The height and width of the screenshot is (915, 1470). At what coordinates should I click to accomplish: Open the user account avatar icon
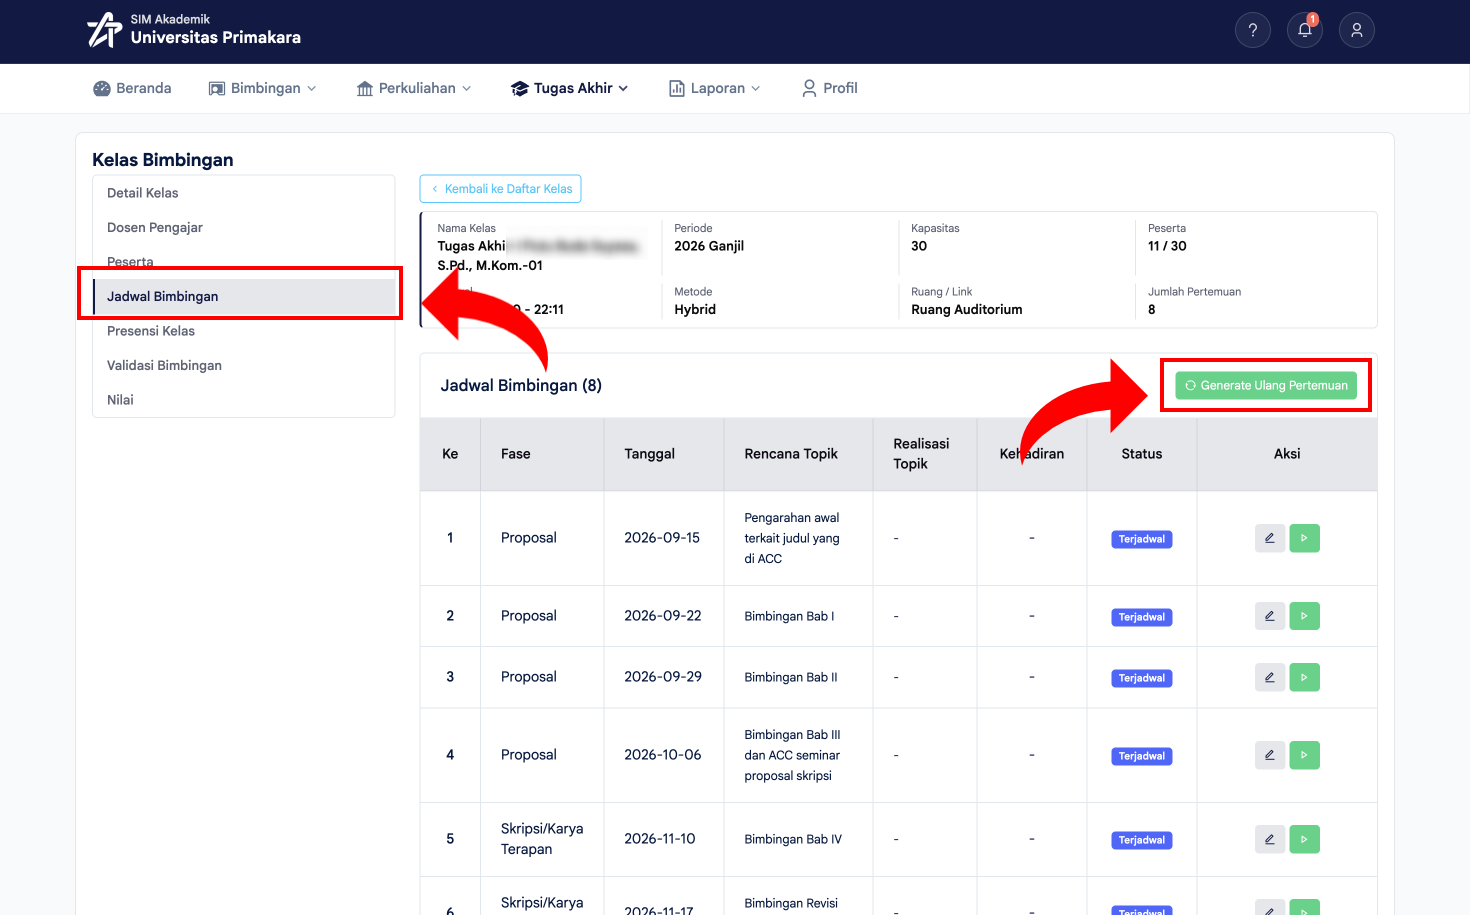click(x=1357, y=30)
